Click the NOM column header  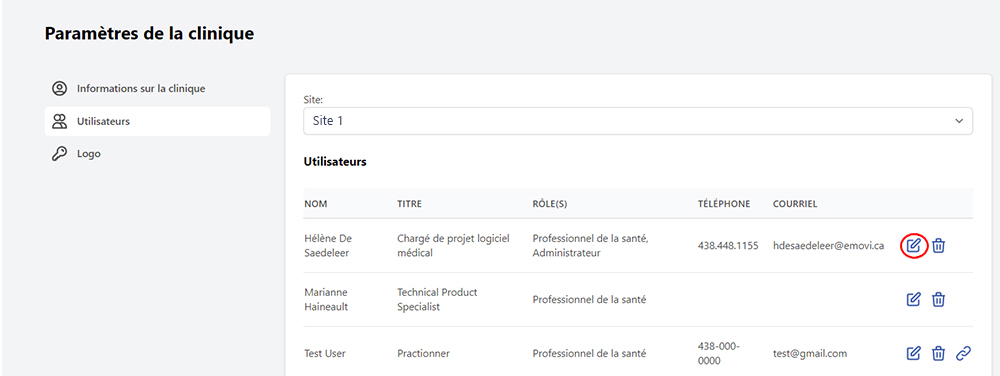316,204
